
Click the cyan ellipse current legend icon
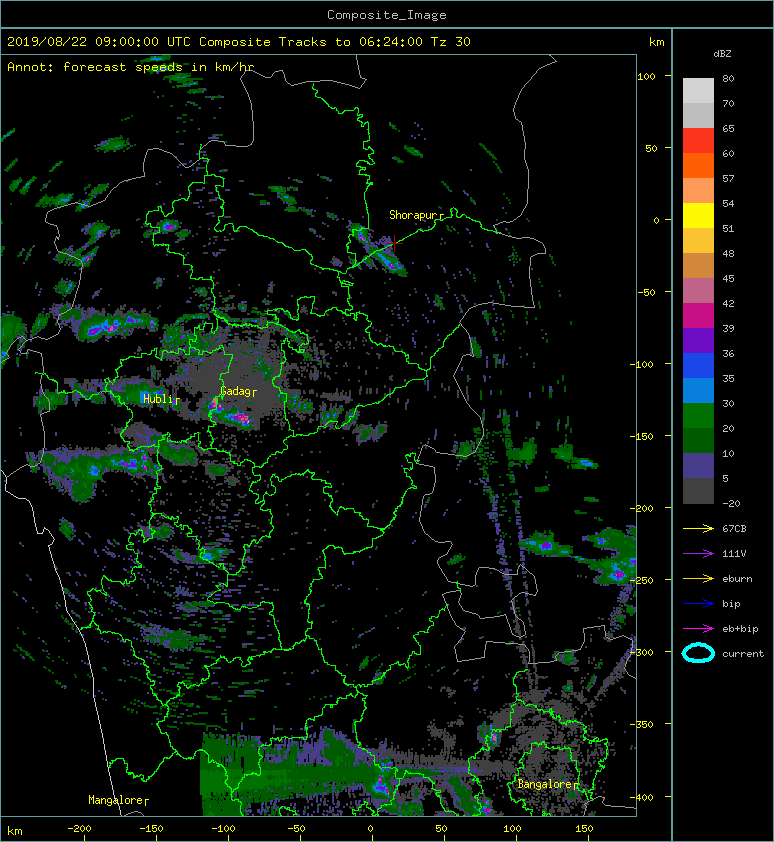(698, 653)
